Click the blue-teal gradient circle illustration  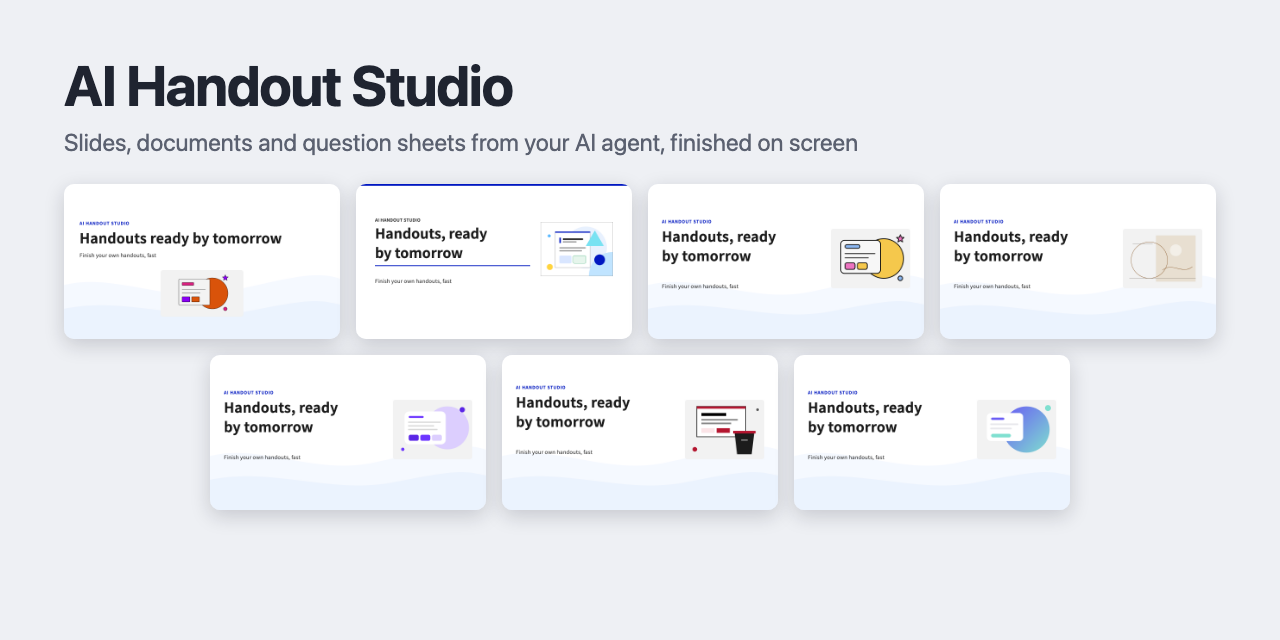1016,429
